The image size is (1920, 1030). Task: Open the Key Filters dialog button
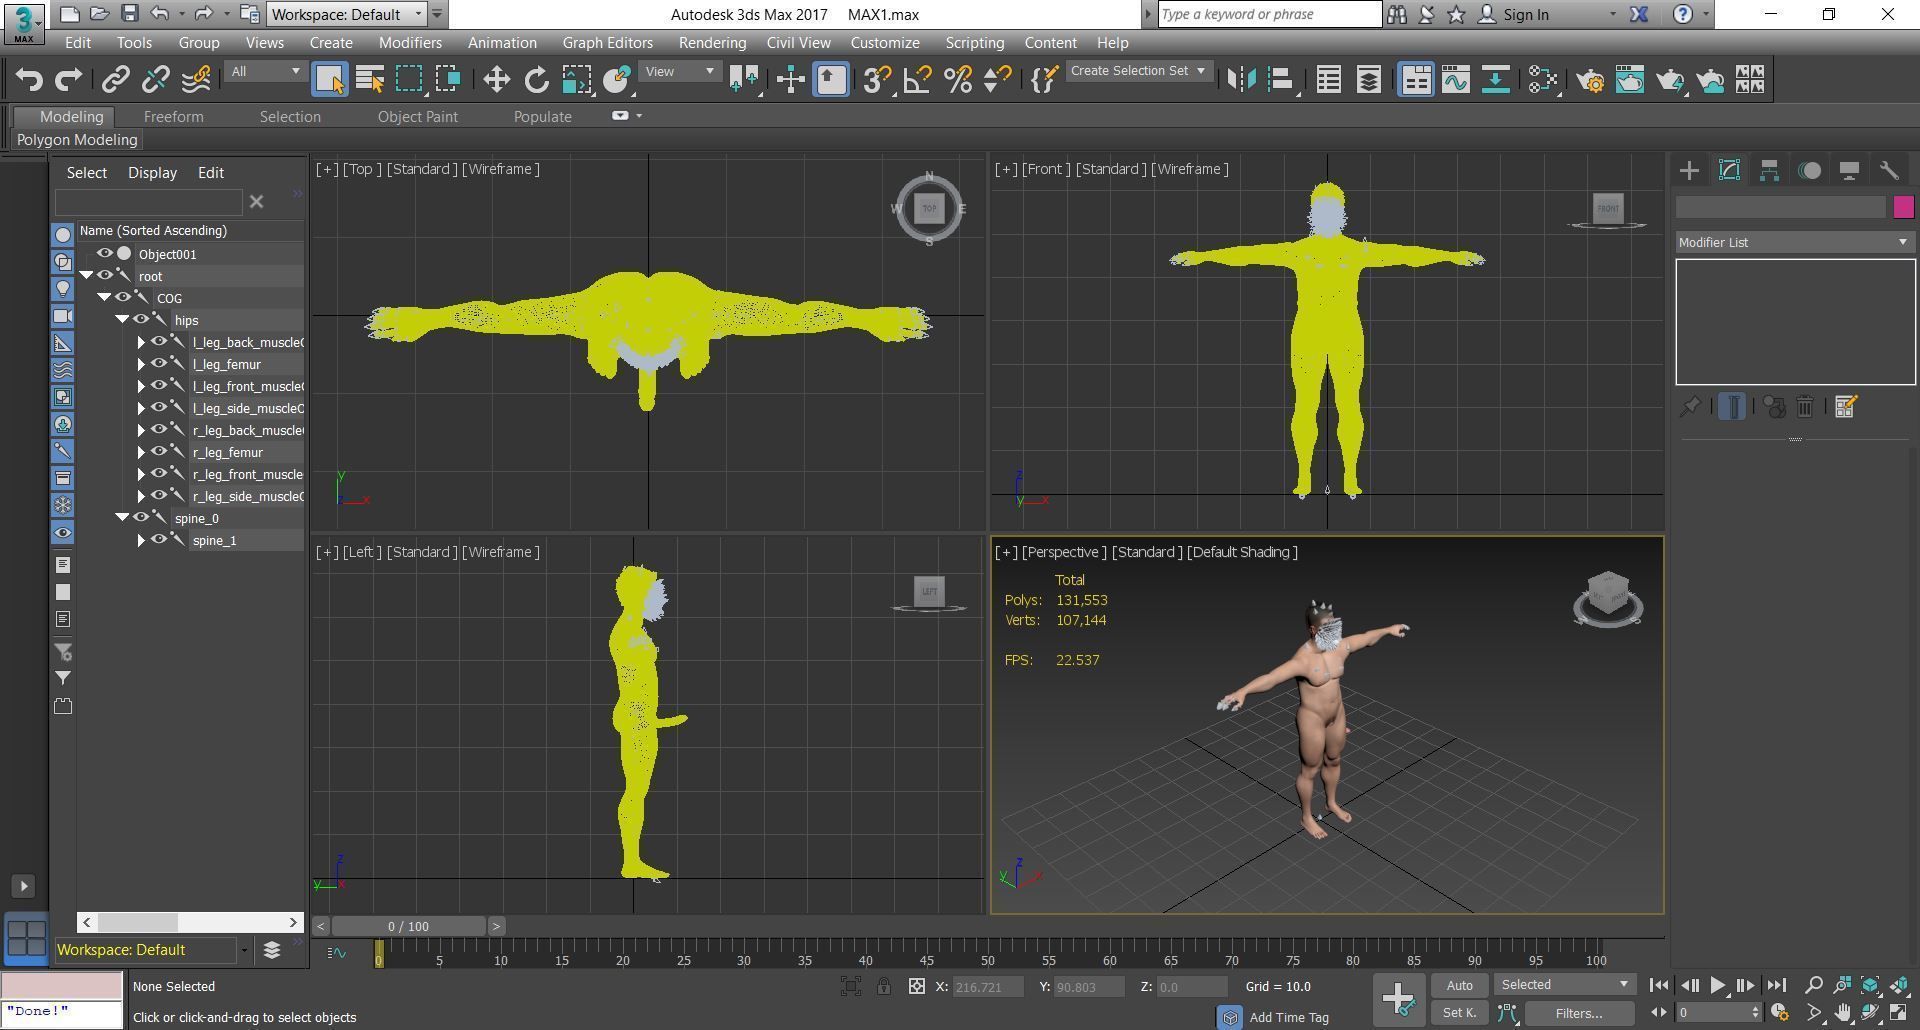click(x=1579, y=1013)
